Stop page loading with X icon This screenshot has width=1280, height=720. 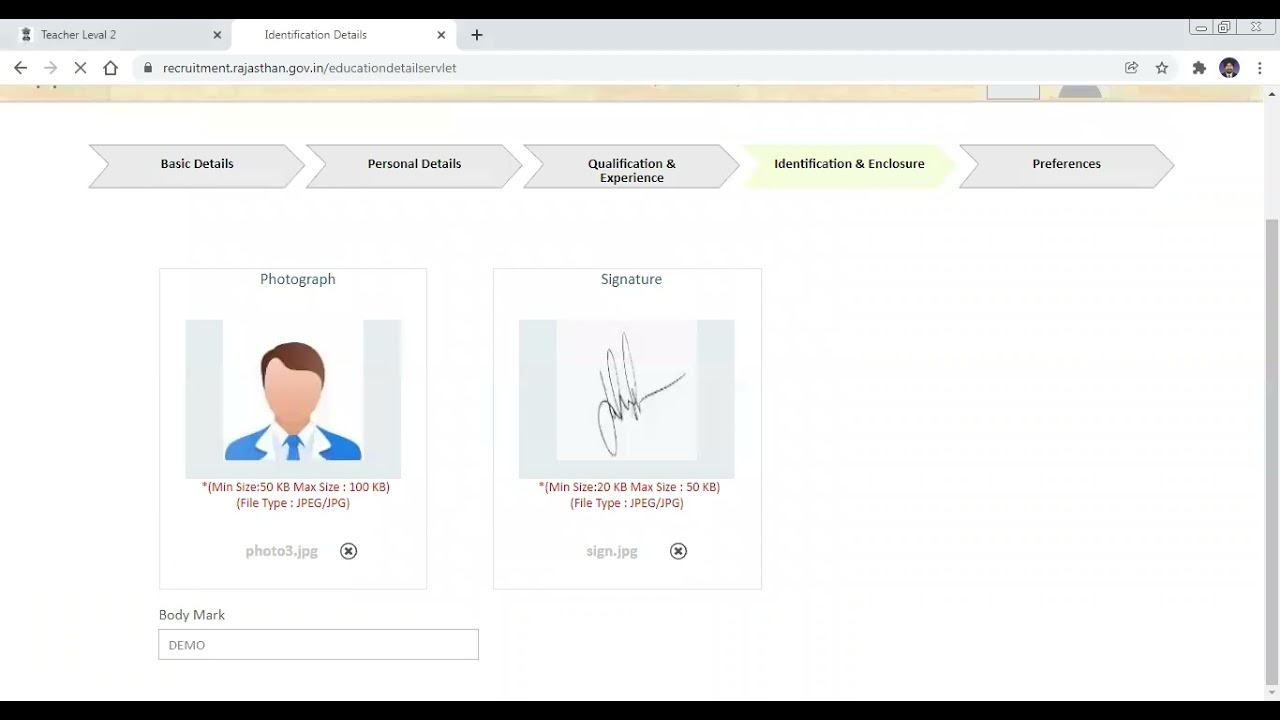click(81, 68)
